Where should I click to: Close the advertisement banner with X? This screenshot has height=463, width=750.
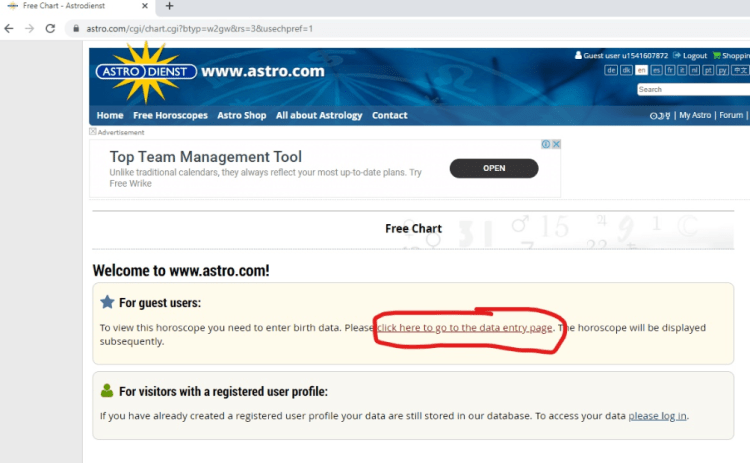point(556,144)
